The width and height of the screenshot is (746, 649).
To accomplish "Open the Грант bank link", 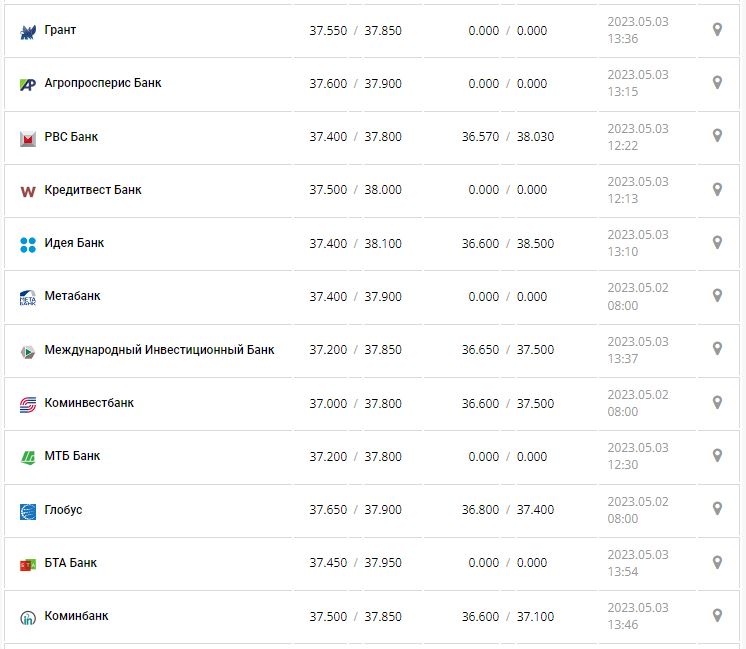I will pos(60,30).
